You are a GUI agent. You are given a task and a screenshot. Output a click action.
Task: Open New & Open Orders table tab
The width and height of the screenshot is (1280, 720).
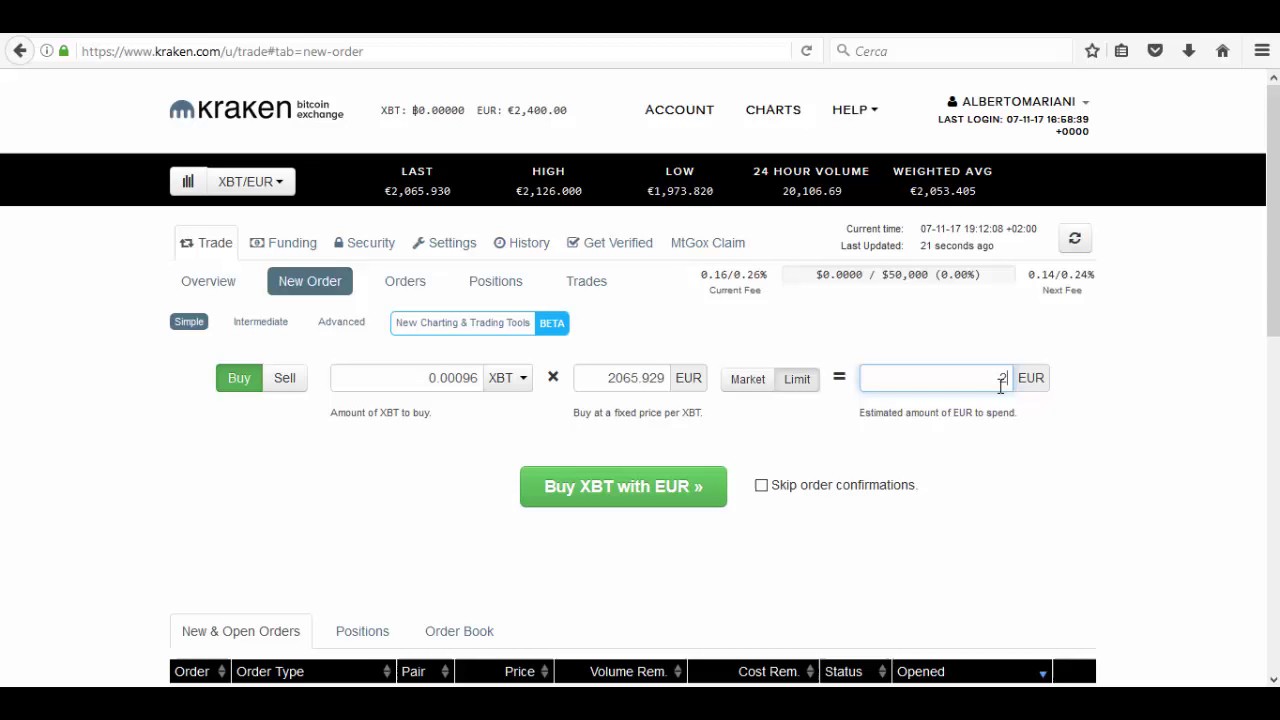[x=241, y=631]
